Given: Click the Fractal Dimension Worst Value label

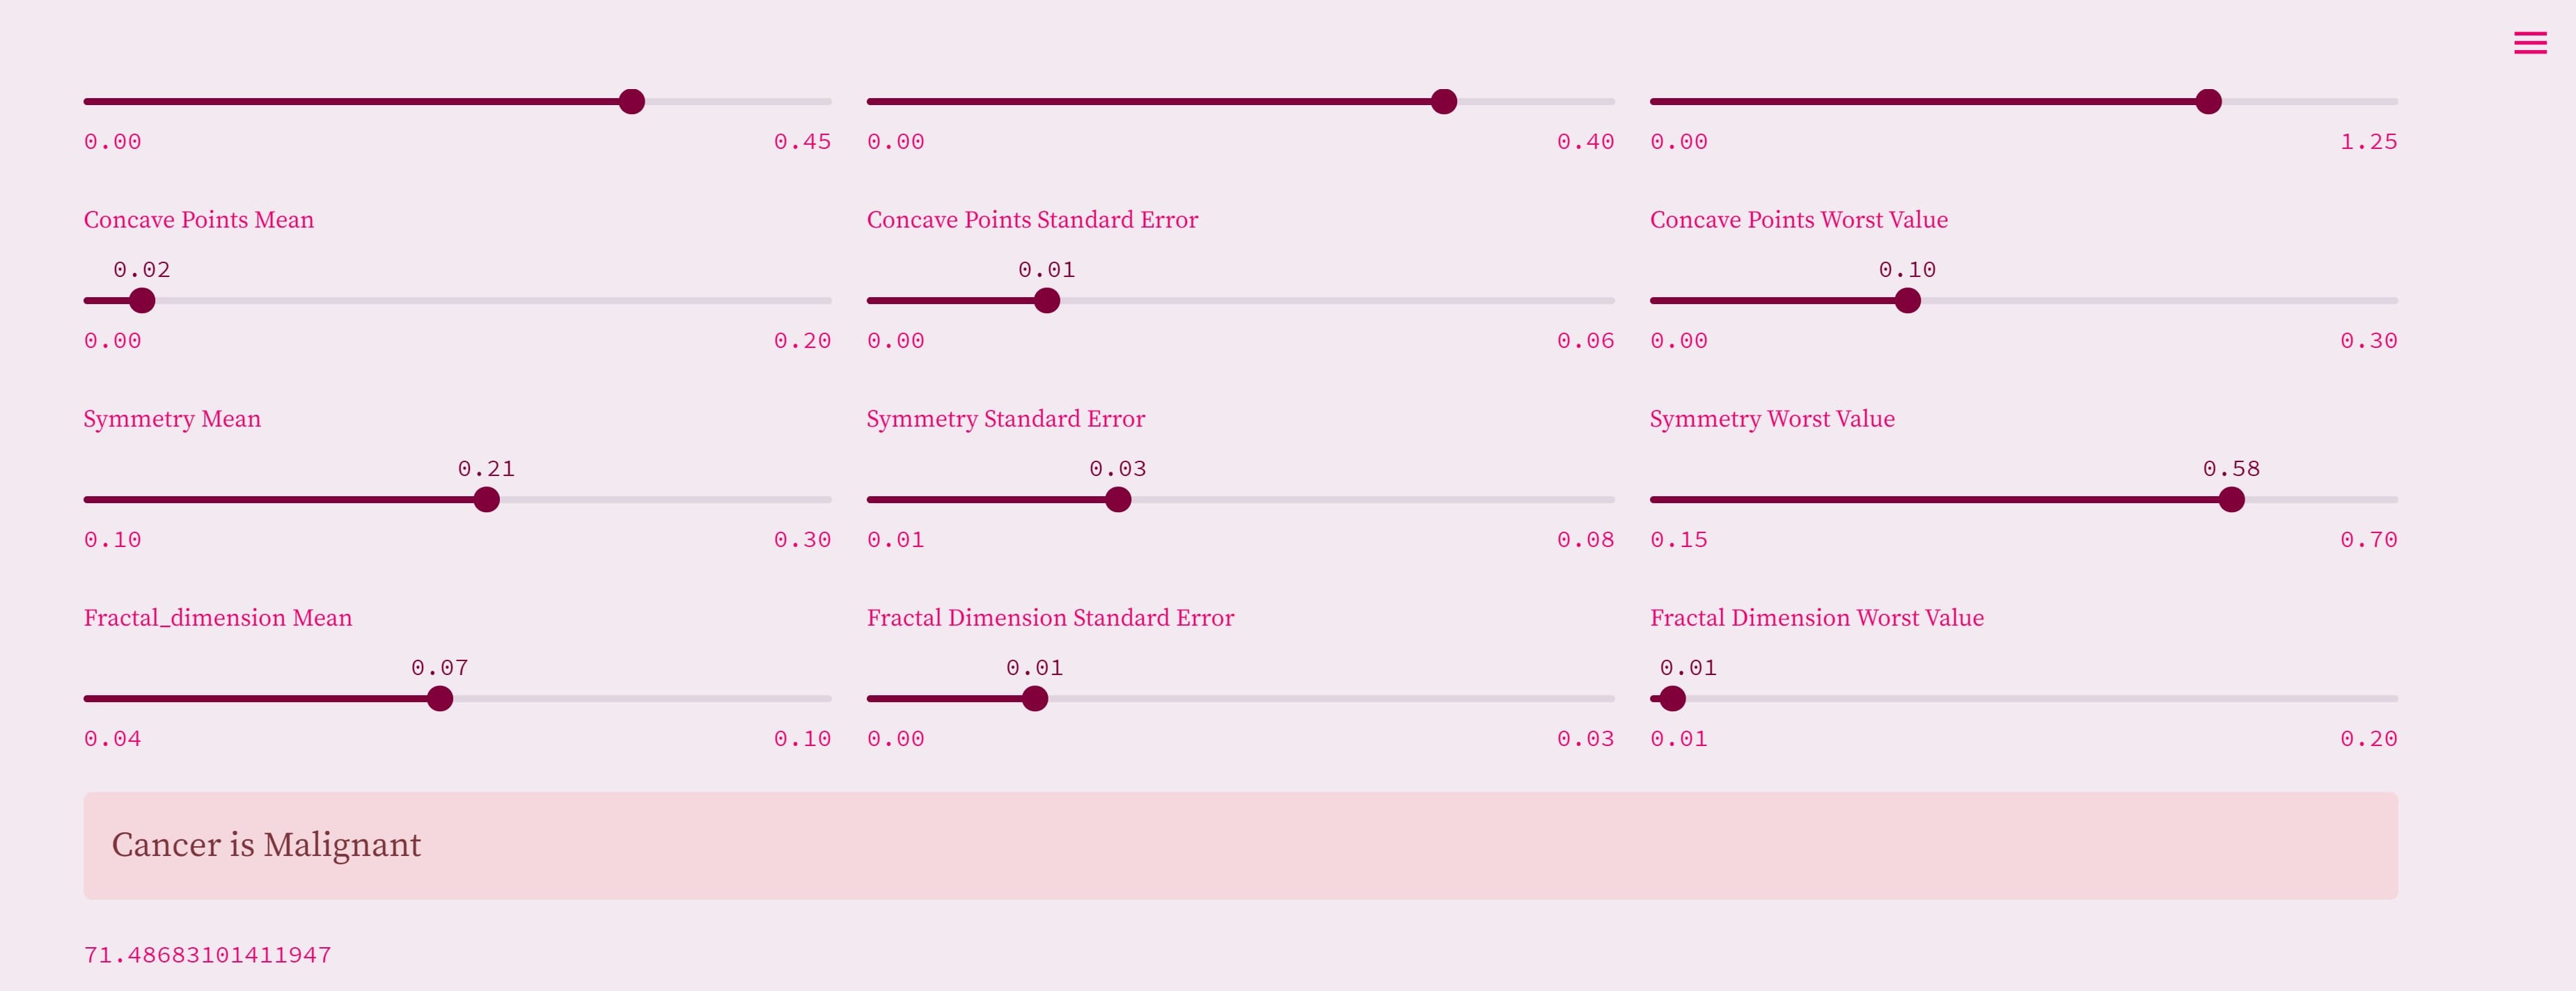Looking at the screenshot, I should tap(1816, 618).
